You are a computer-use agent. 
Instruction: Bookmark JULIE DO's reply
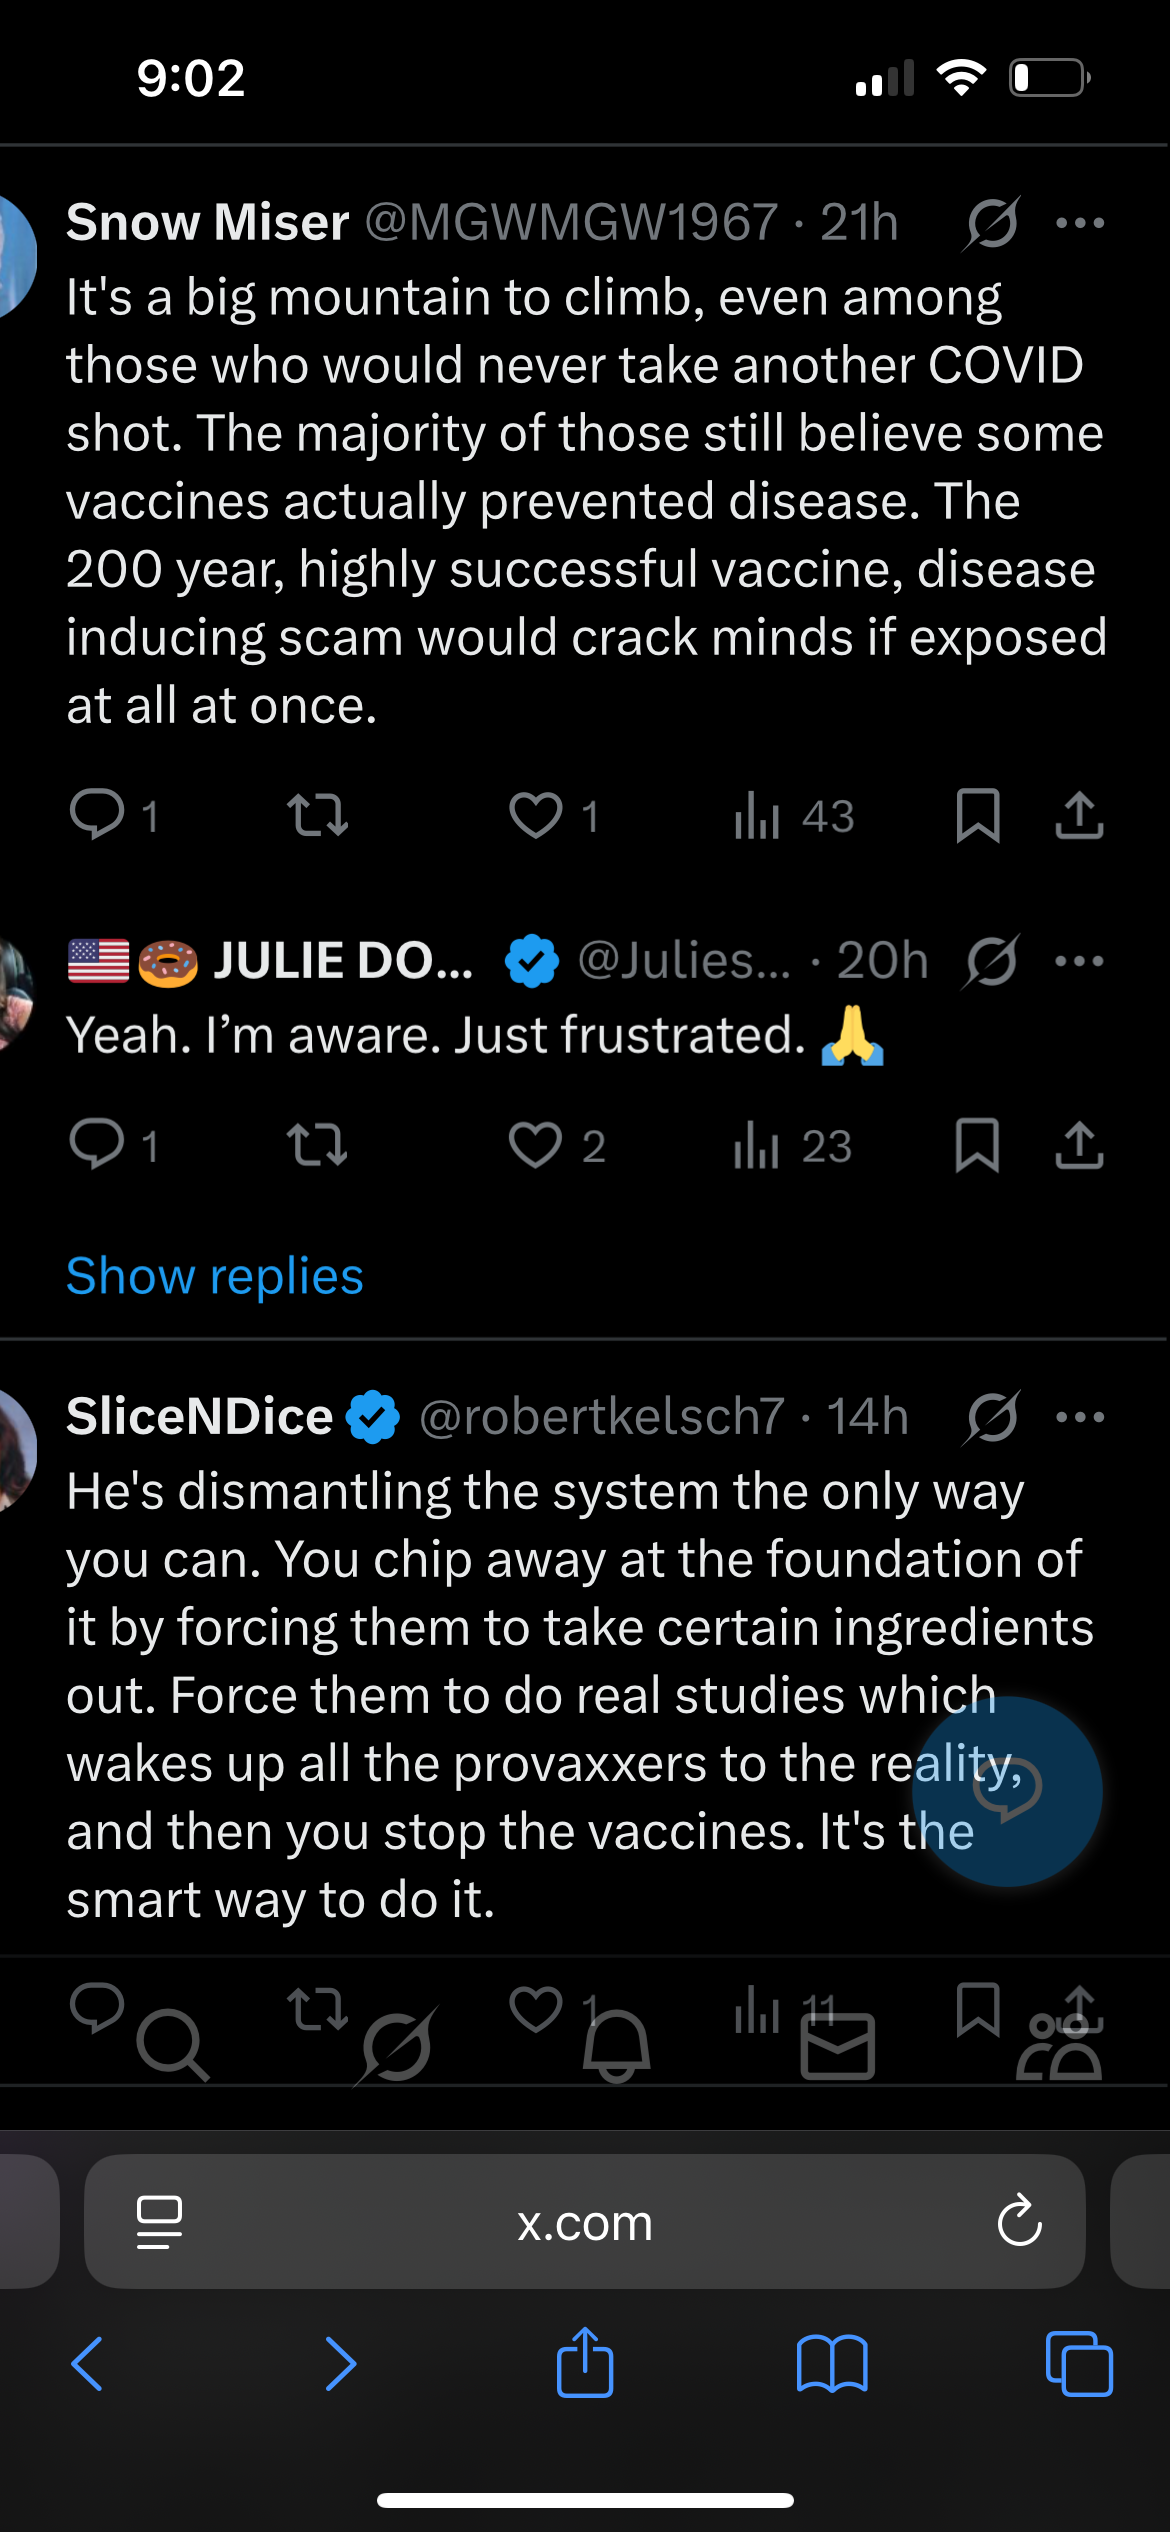pyautogui.click(x=977, y=1145)
